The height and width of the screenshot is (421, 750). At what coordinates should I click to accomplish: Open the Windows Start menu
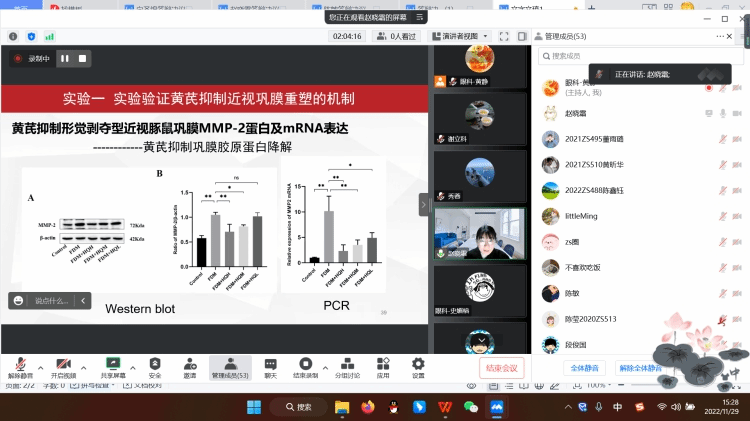(x=254, y=407)
